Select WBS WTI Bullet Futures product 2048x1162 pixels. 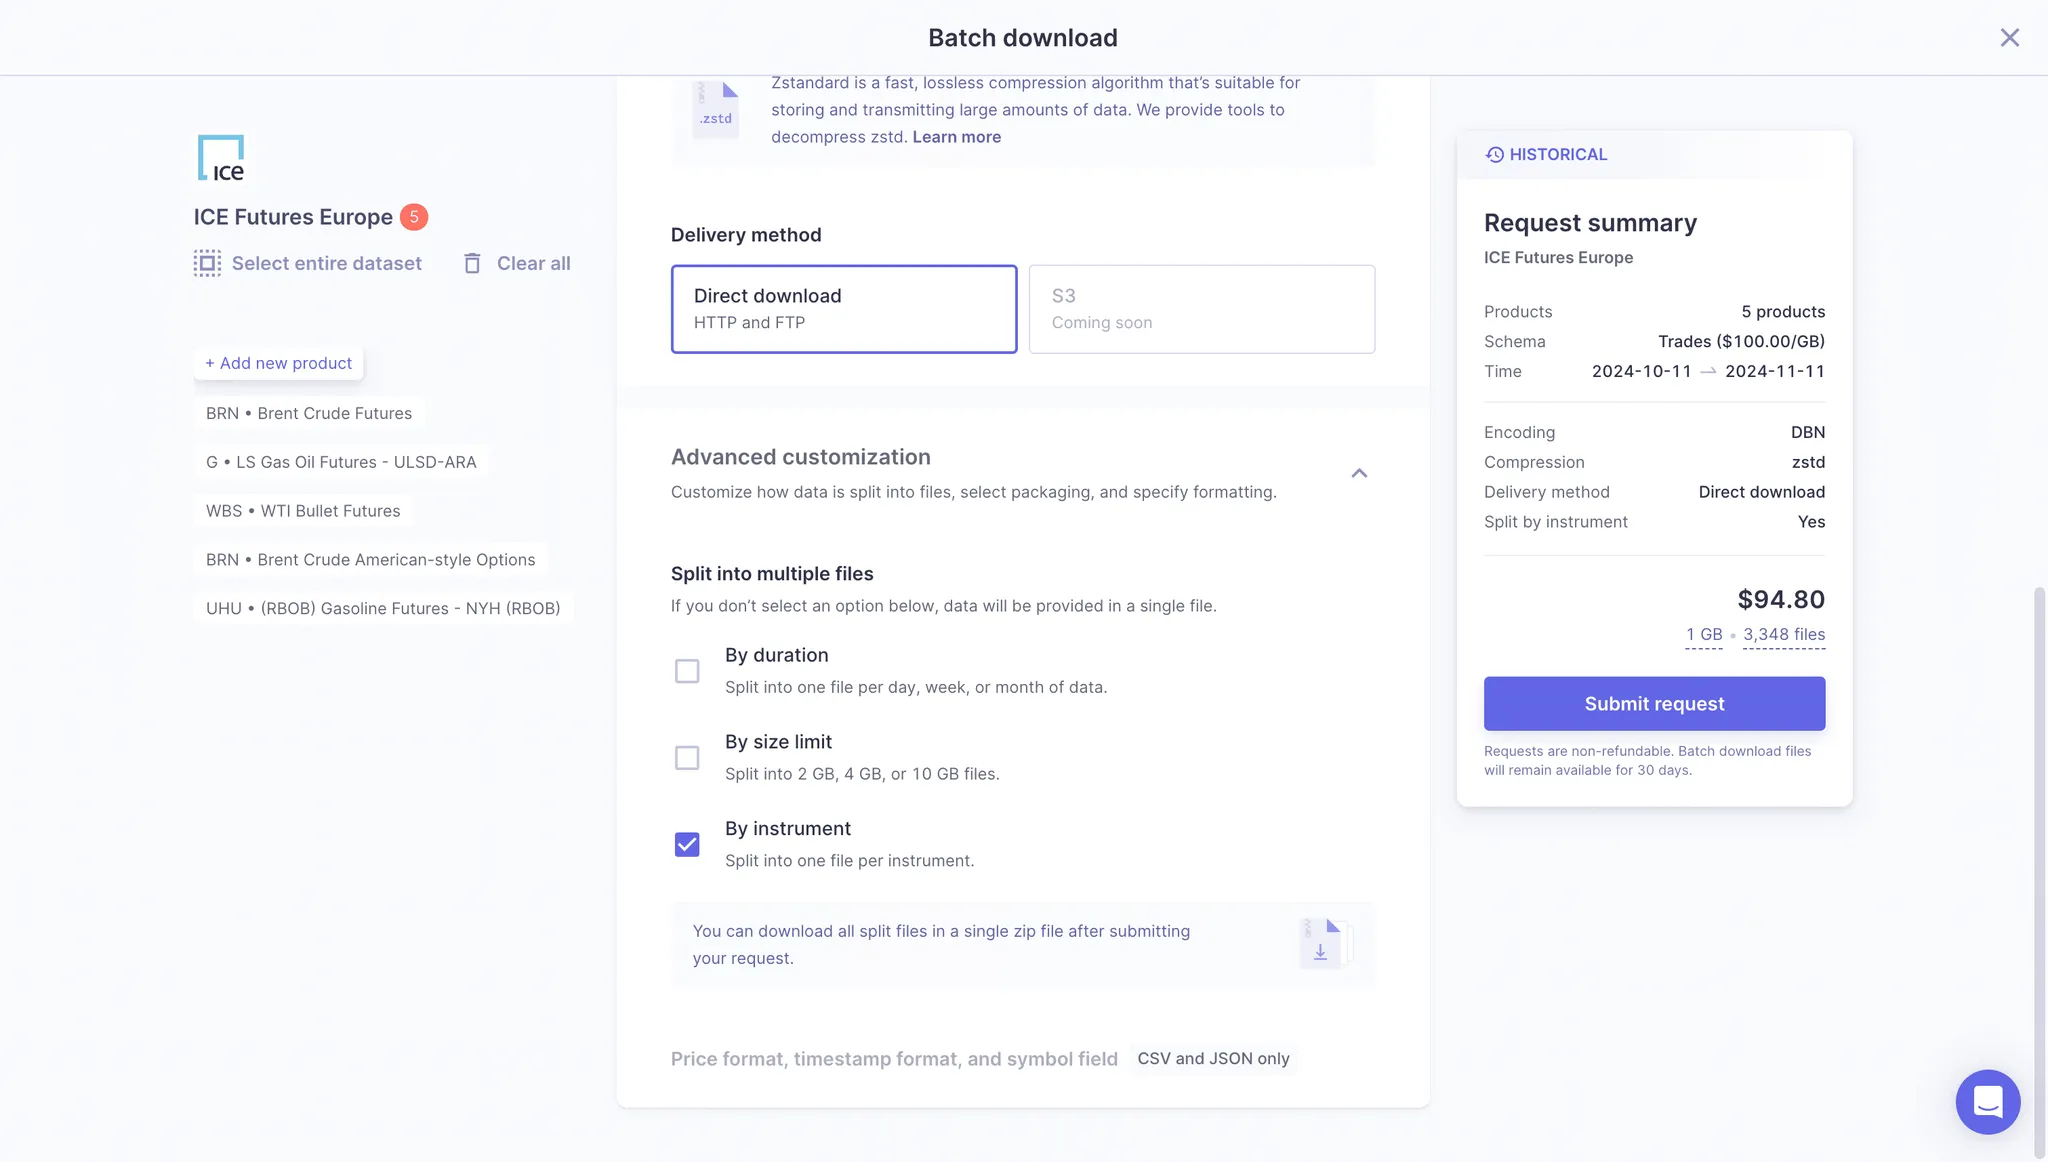(303, 511)
